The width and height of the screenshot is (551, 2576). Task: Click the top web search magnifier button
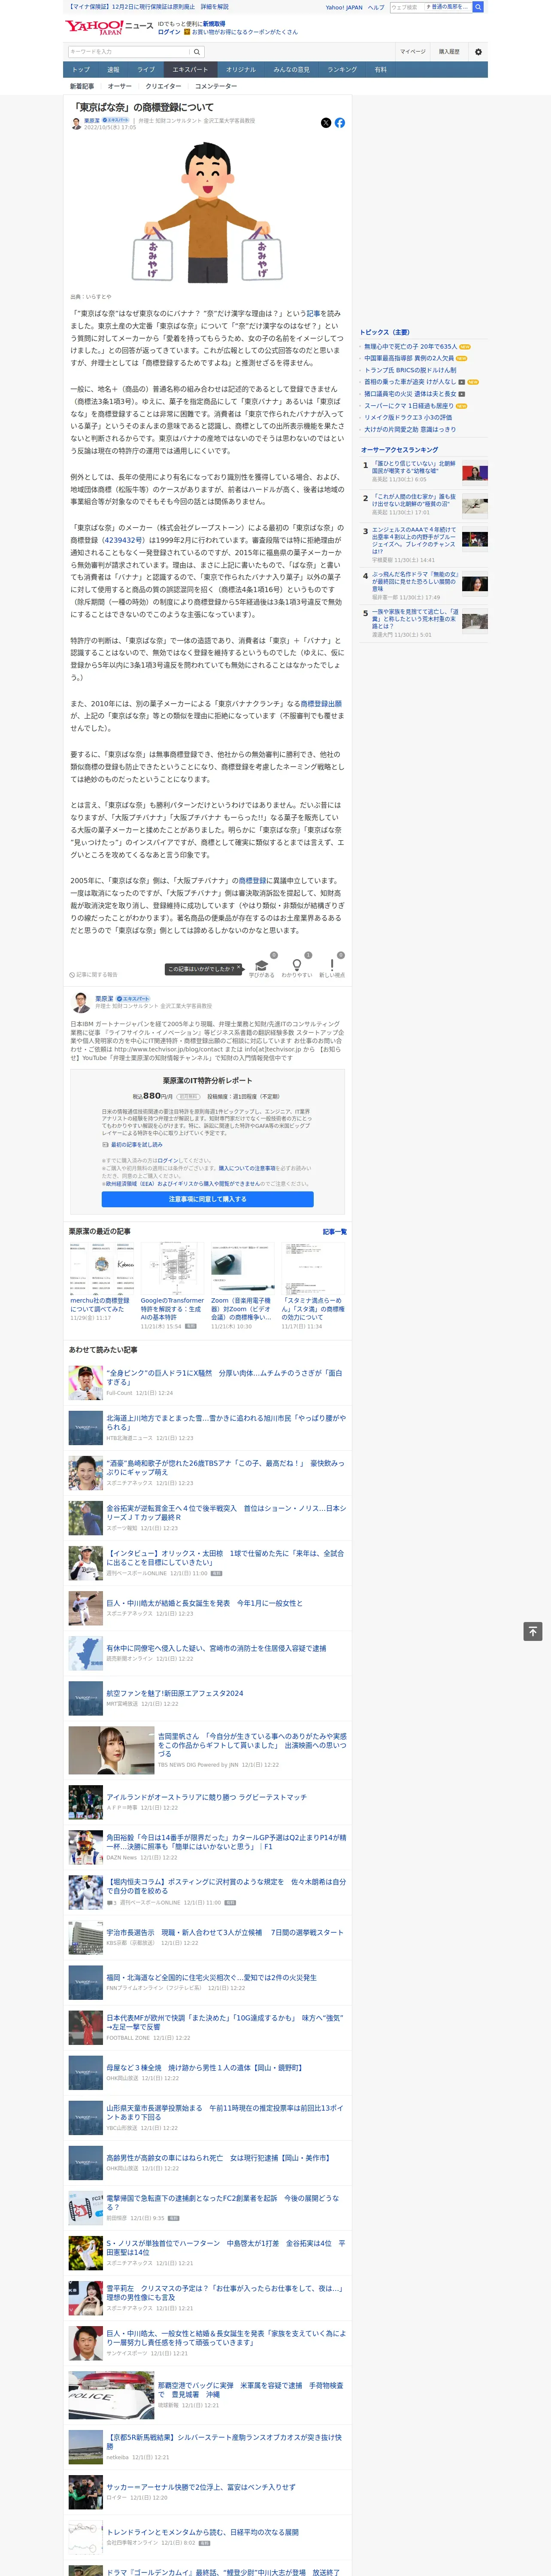[x=478, y=7]
